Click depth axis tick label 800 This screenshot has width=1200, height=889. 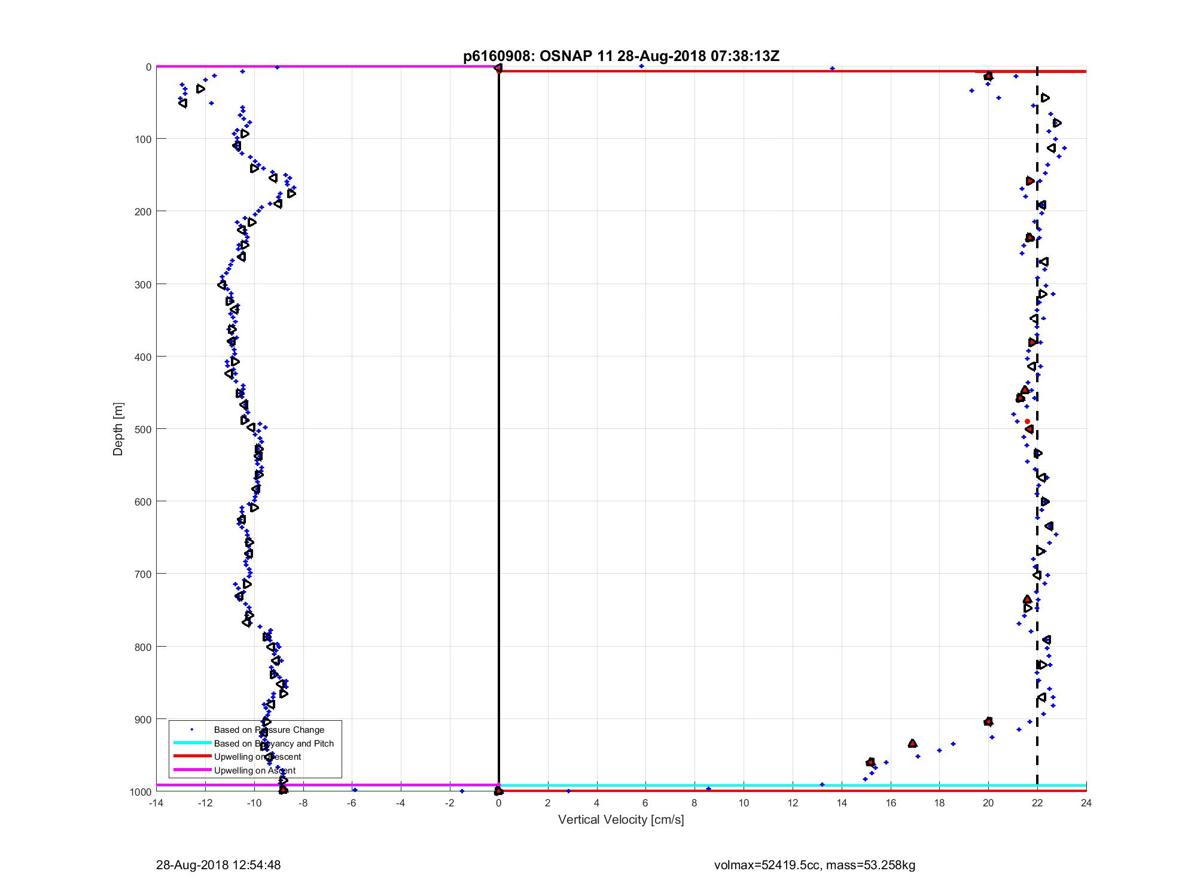pyautogui.click(x=141, y=646)
